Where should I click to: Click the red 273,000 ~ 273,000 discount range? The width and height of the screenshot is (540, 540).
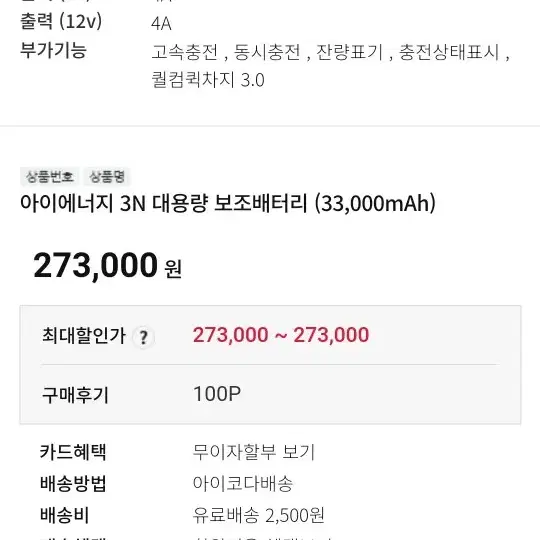click(281, 335)
